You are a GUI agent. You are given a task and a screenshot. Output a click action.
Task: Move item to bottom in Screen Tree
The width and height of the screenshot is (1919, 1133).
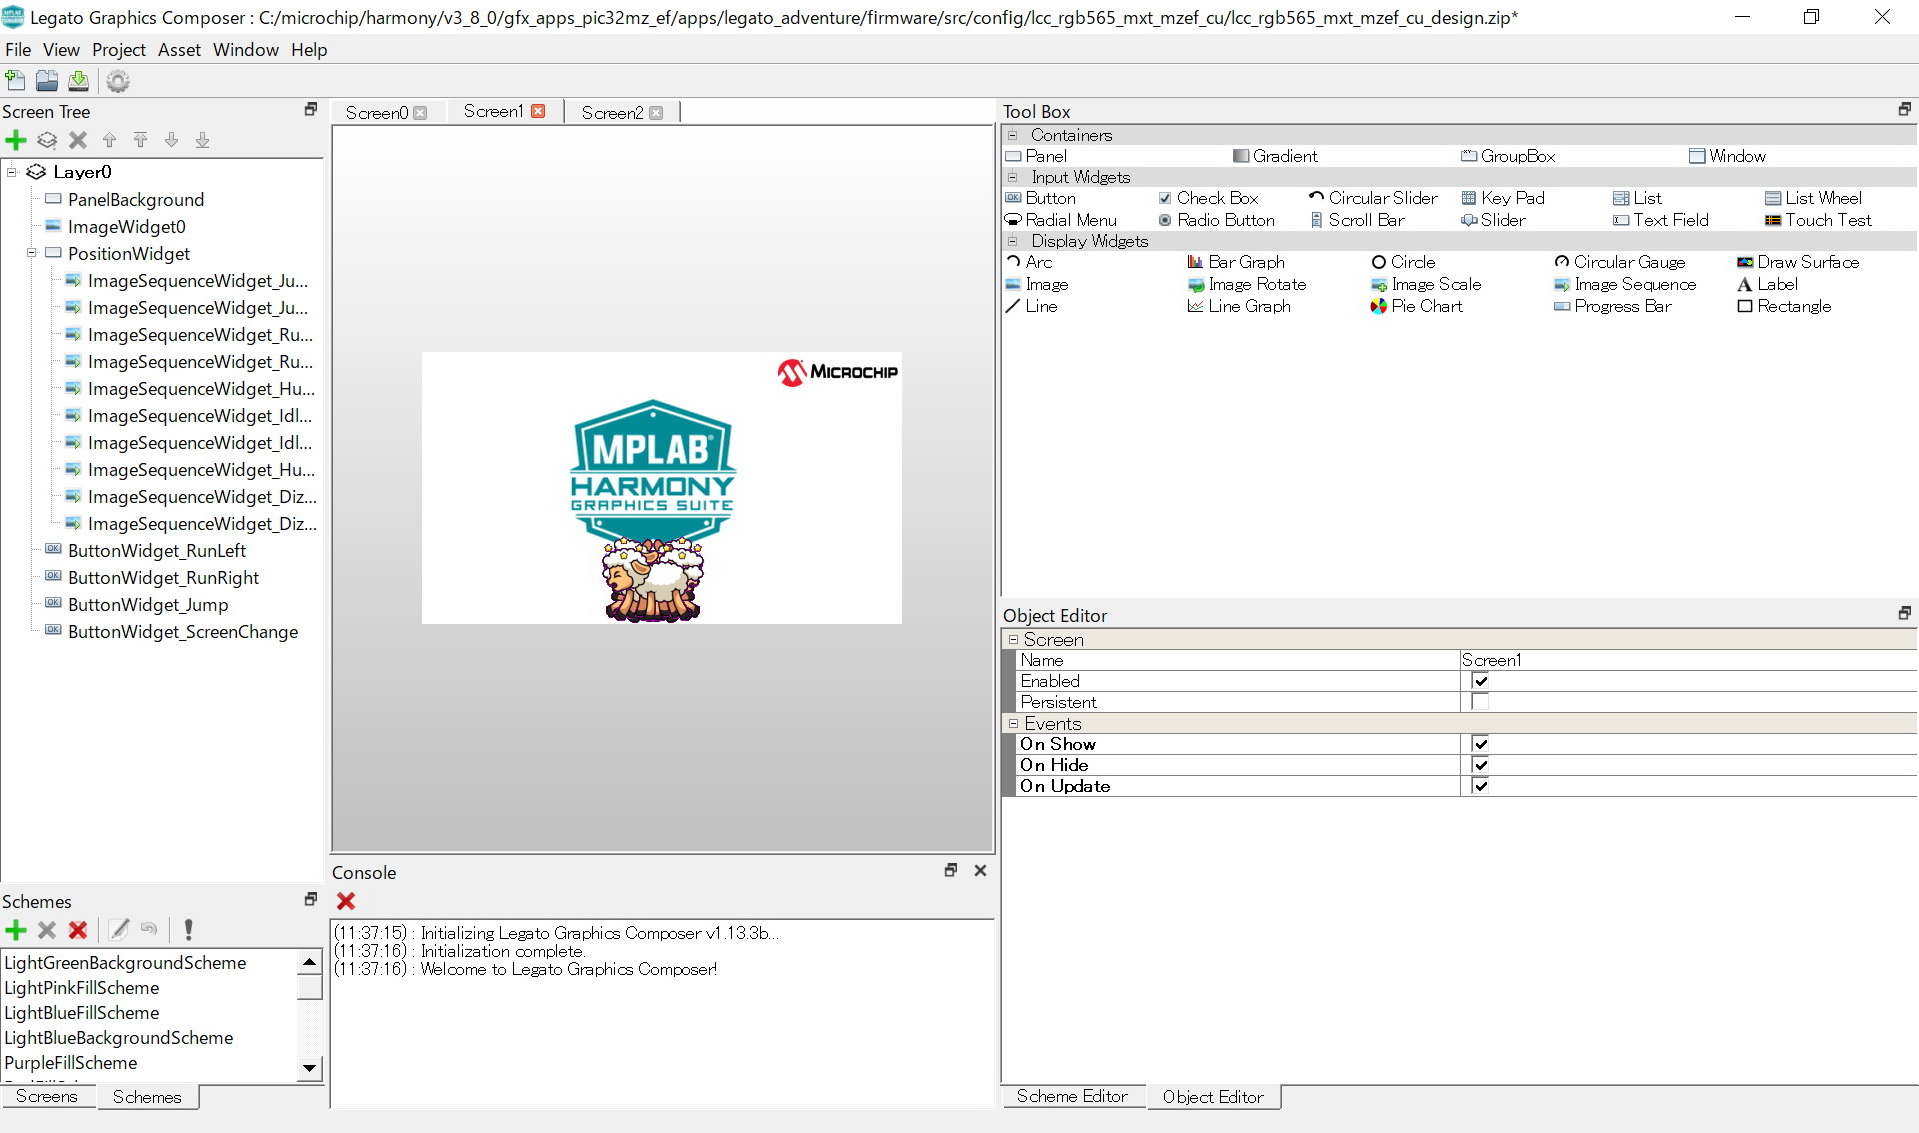coord(202,140)
